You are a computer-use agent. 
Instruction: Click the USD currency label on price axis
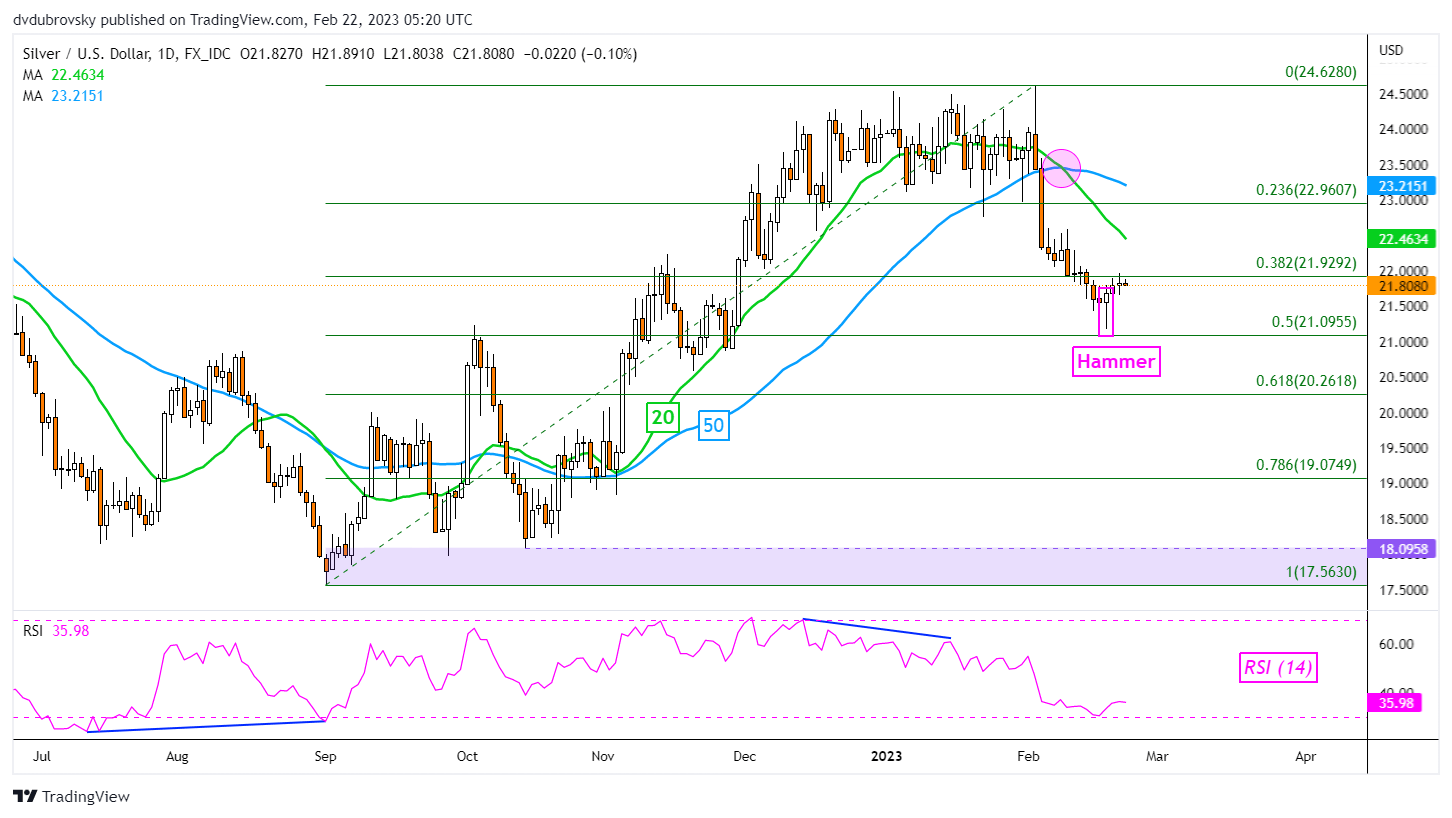[1390, 51]
